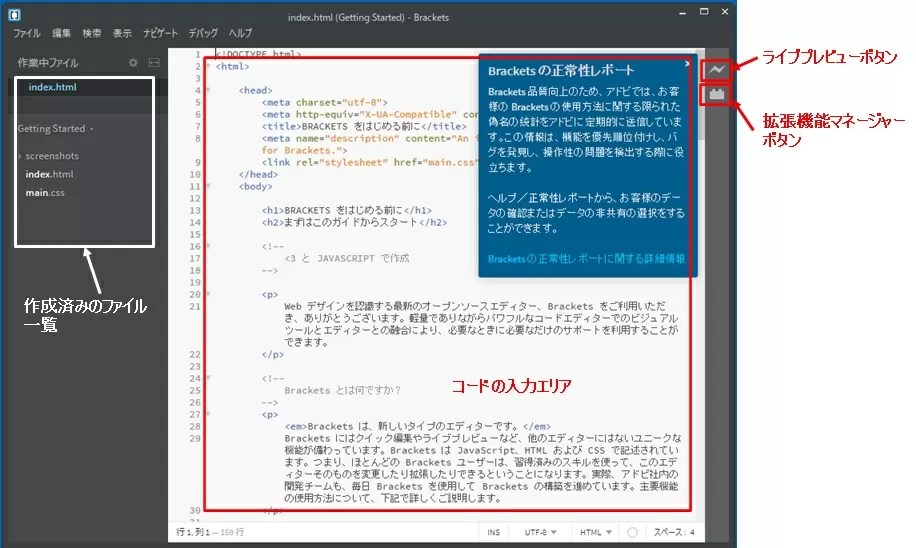Open the 編集 menu
The image size is (916, 548).
pyautogui.click(x=61, y=33)
